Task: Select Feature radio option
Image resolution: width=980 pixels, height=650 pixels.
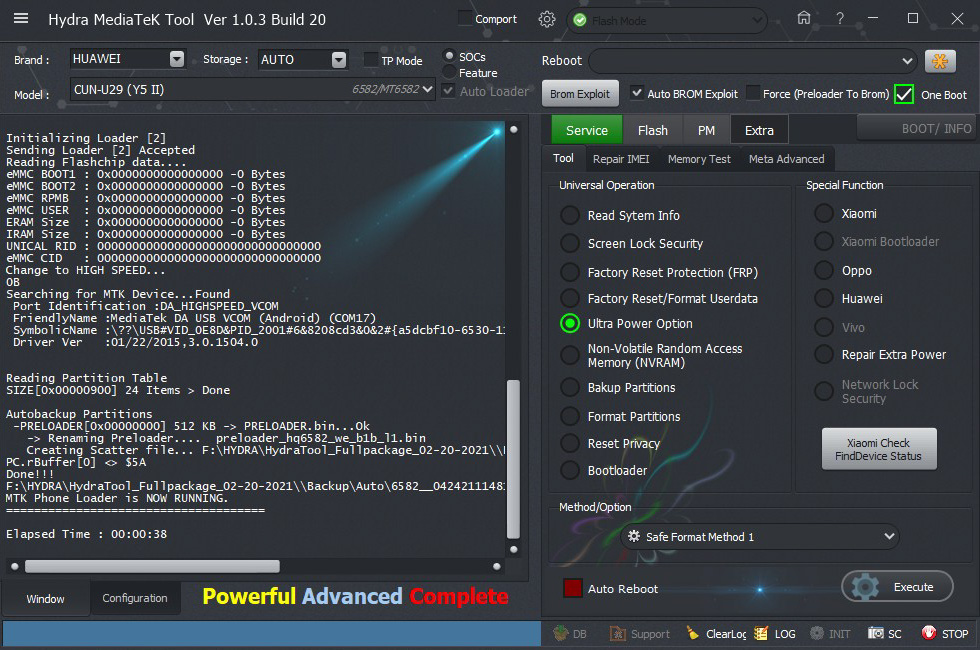Action: point(449,72)
